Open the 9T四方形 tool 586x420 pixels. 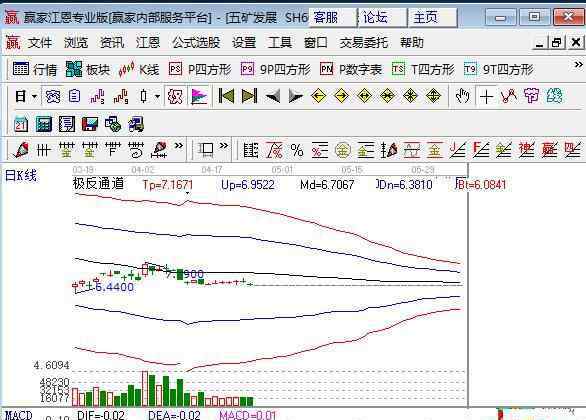pyautogui.click(x=499, y=69)
